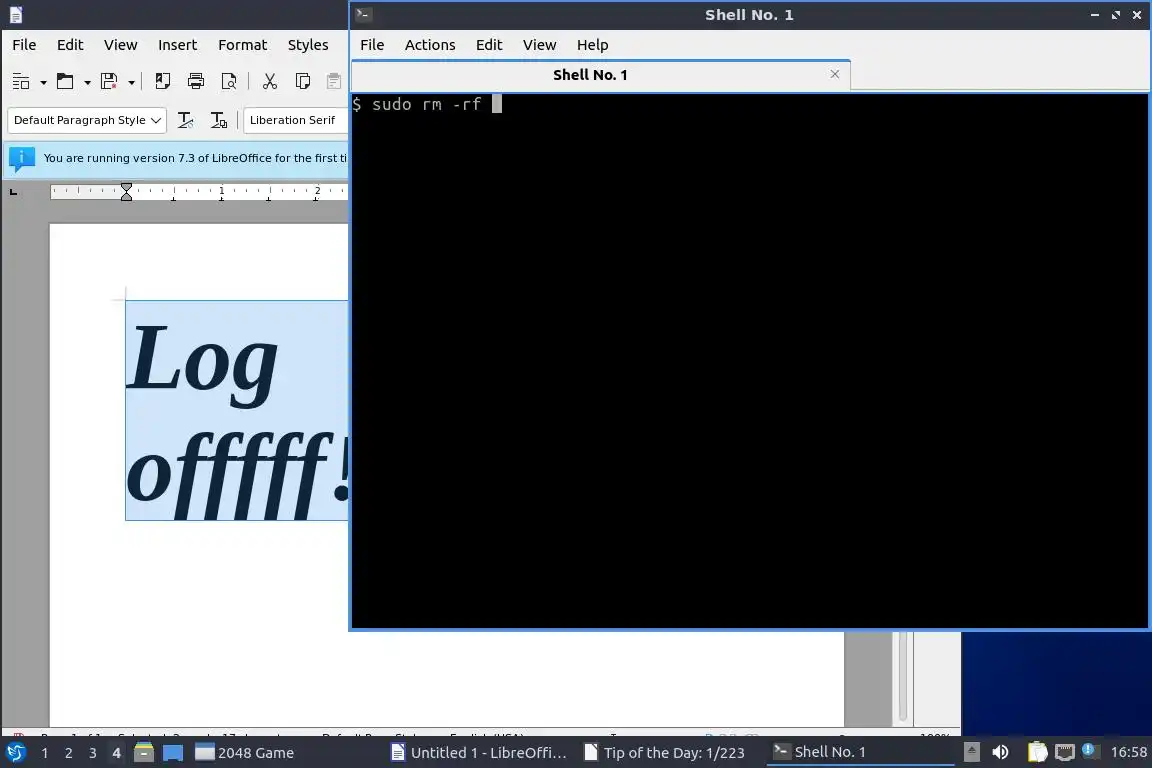Click the New Style from Selection icon
The height and width of the screenshot is (768, 1152).
[218, 120]
